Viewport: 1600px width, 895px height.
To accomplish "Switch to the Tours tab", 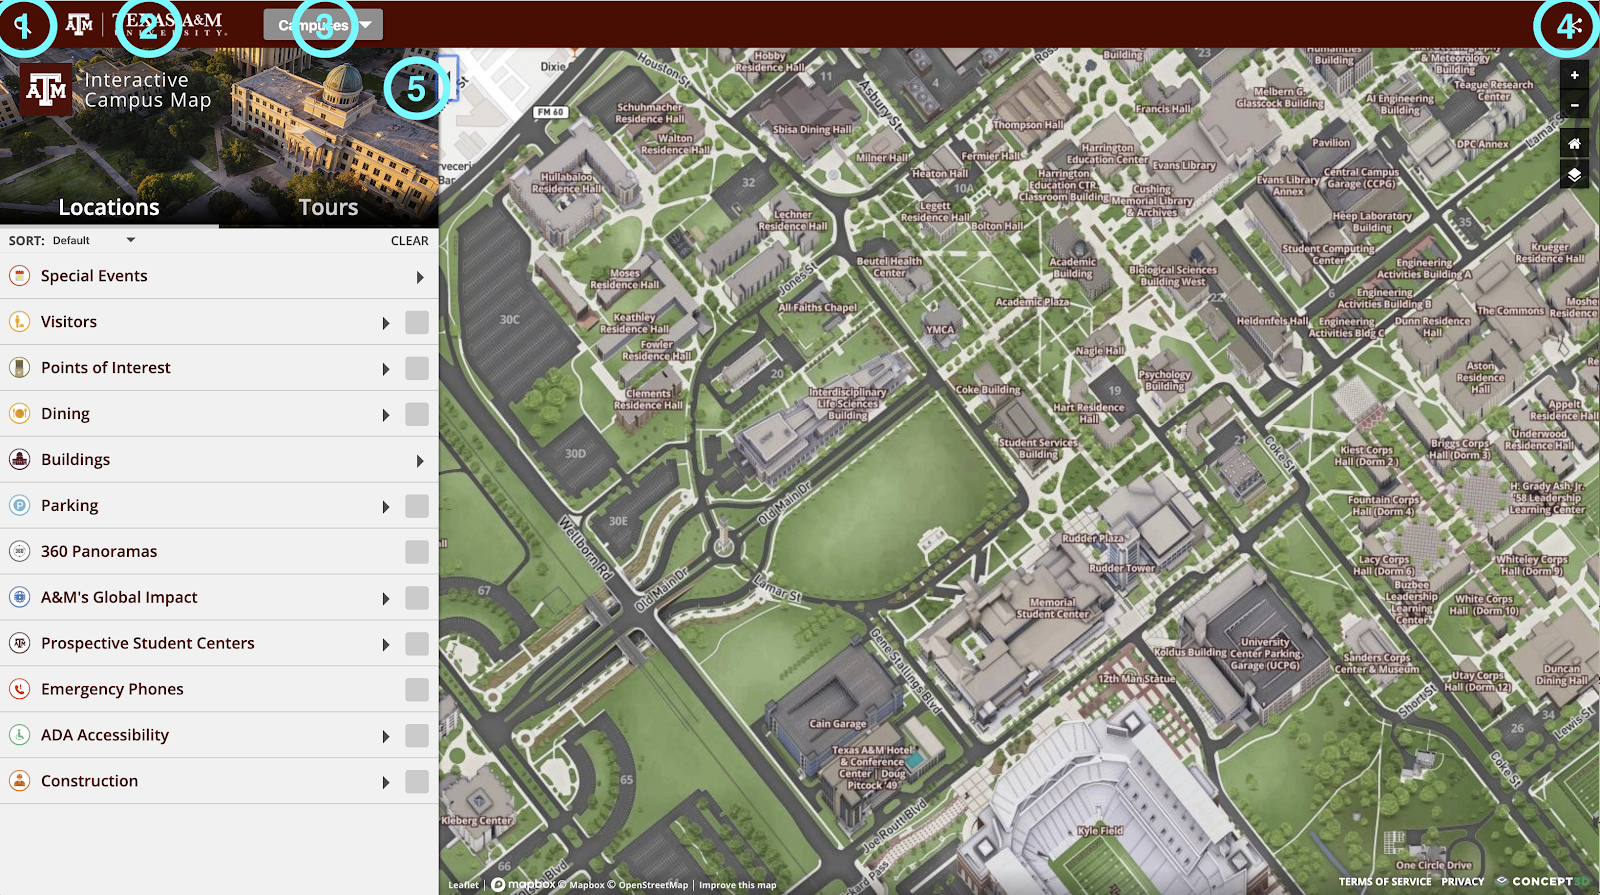I will coord(328,207).
